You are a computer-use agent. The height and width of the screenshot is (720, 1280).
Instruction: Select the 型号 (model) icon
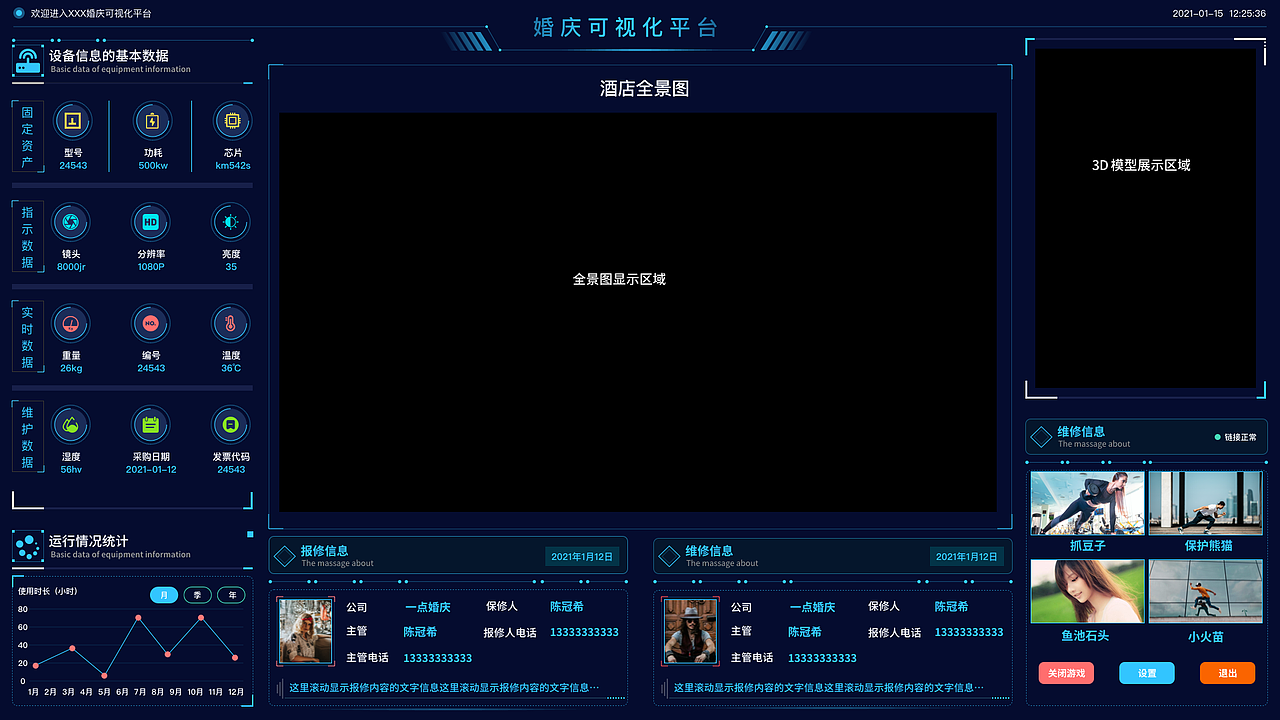[x=71, y=121]
